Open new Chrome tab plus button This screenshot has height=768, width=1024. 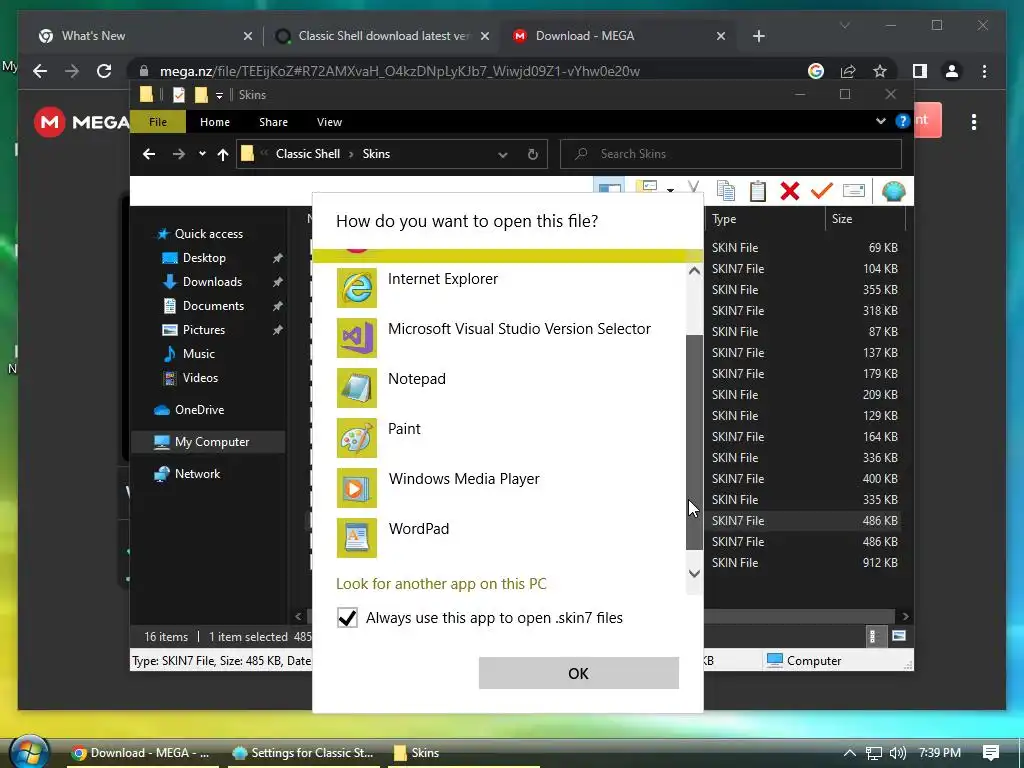click(x=758, y=36)
